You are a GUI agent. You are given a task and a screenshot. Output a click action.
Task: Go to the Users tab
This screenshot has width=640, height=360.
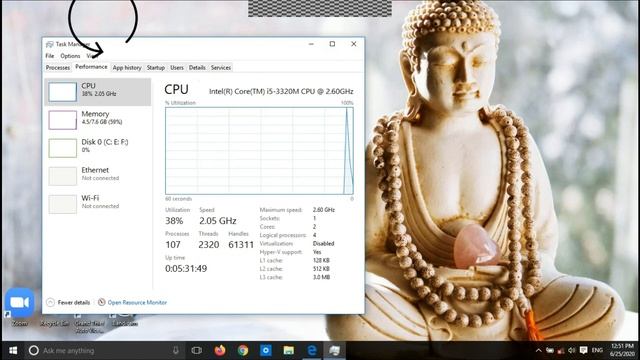click(177, 68)
